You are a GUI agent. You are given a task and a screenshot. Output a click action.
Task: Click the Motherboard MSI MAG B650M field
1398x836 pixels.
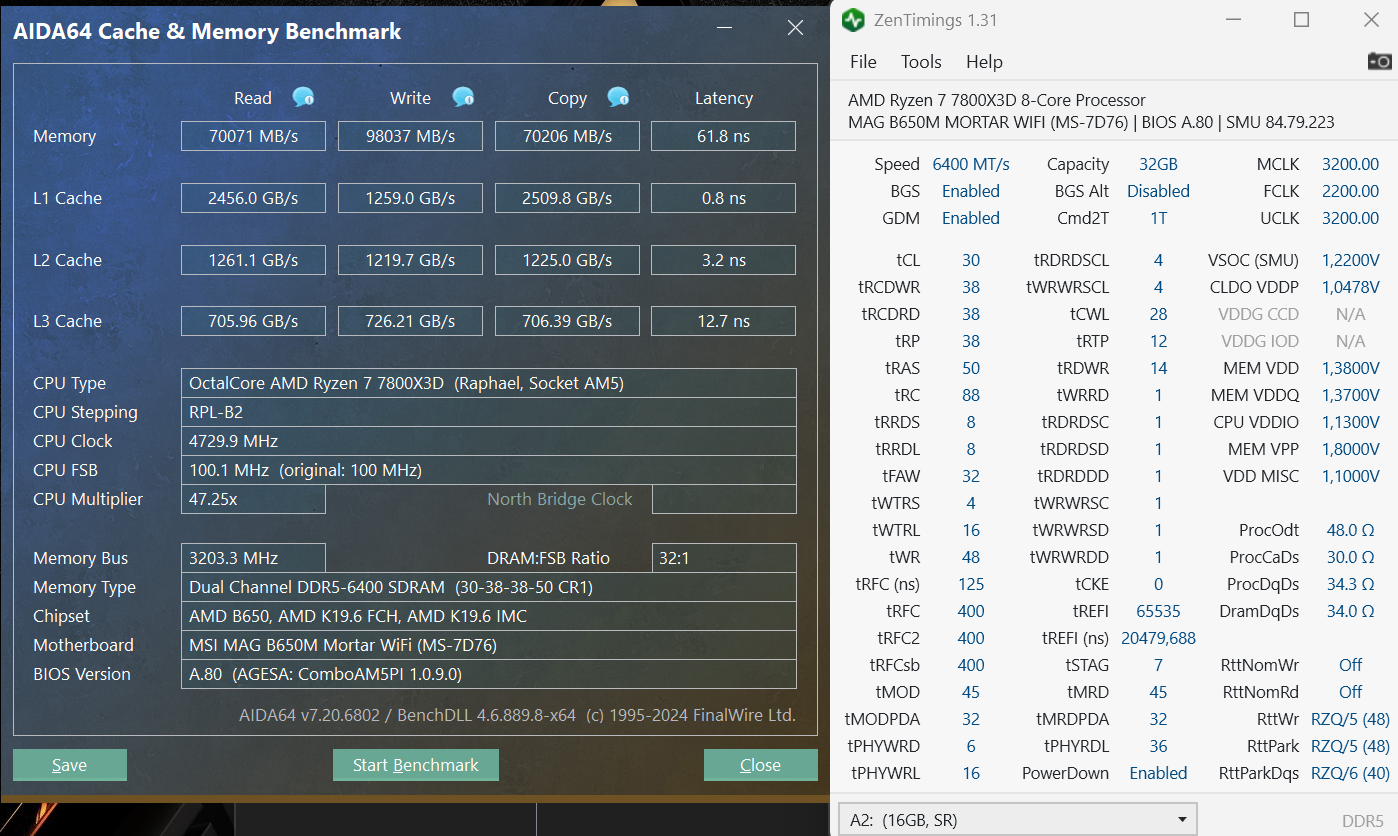(x=489, y=645)
